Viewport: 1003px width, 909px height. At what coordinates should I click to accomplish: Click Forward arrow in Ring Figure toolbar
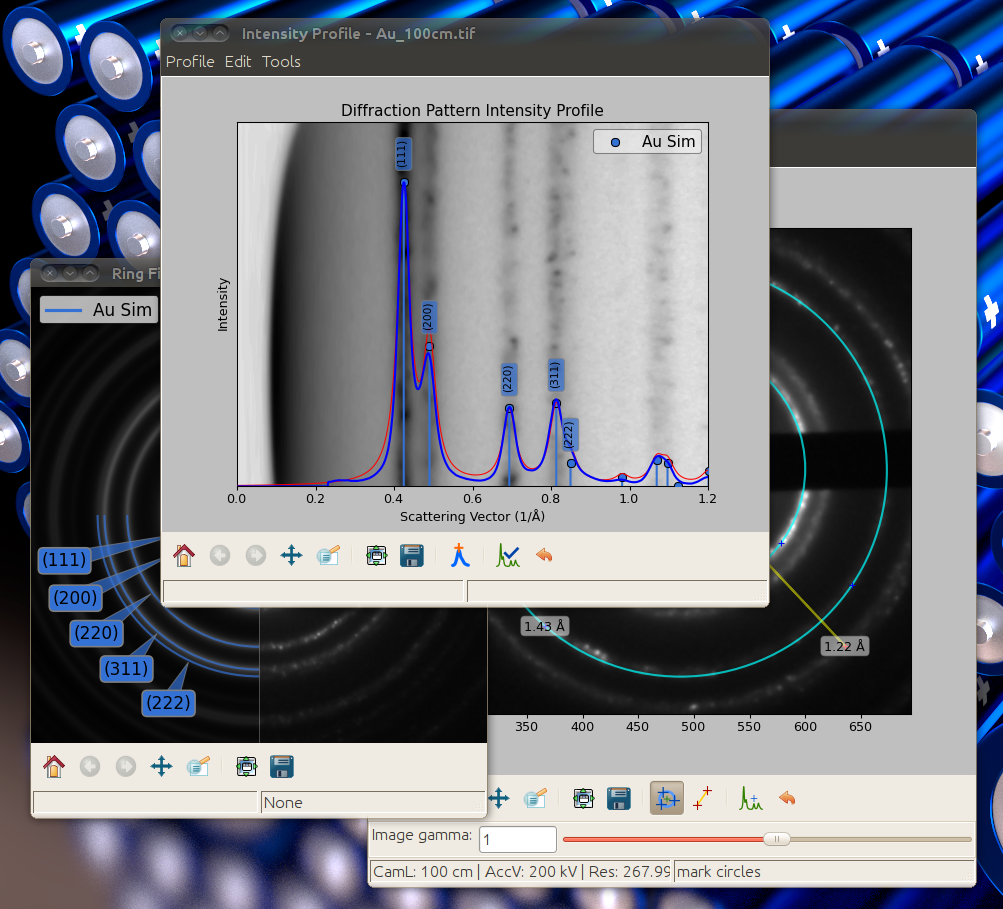[126, 766]
